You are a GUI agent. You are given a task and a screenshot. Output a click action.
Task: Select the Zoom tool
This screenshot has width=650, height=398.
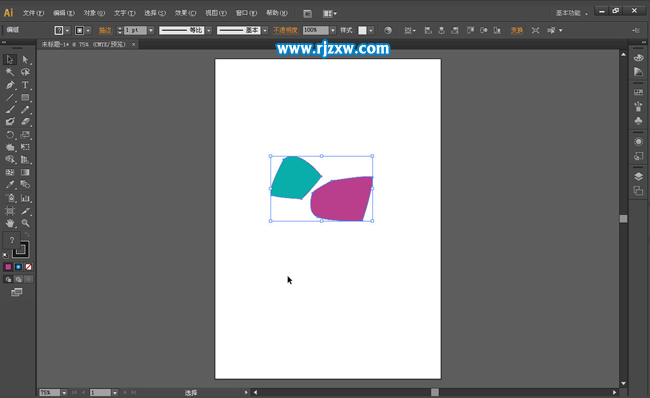[25, 223]
